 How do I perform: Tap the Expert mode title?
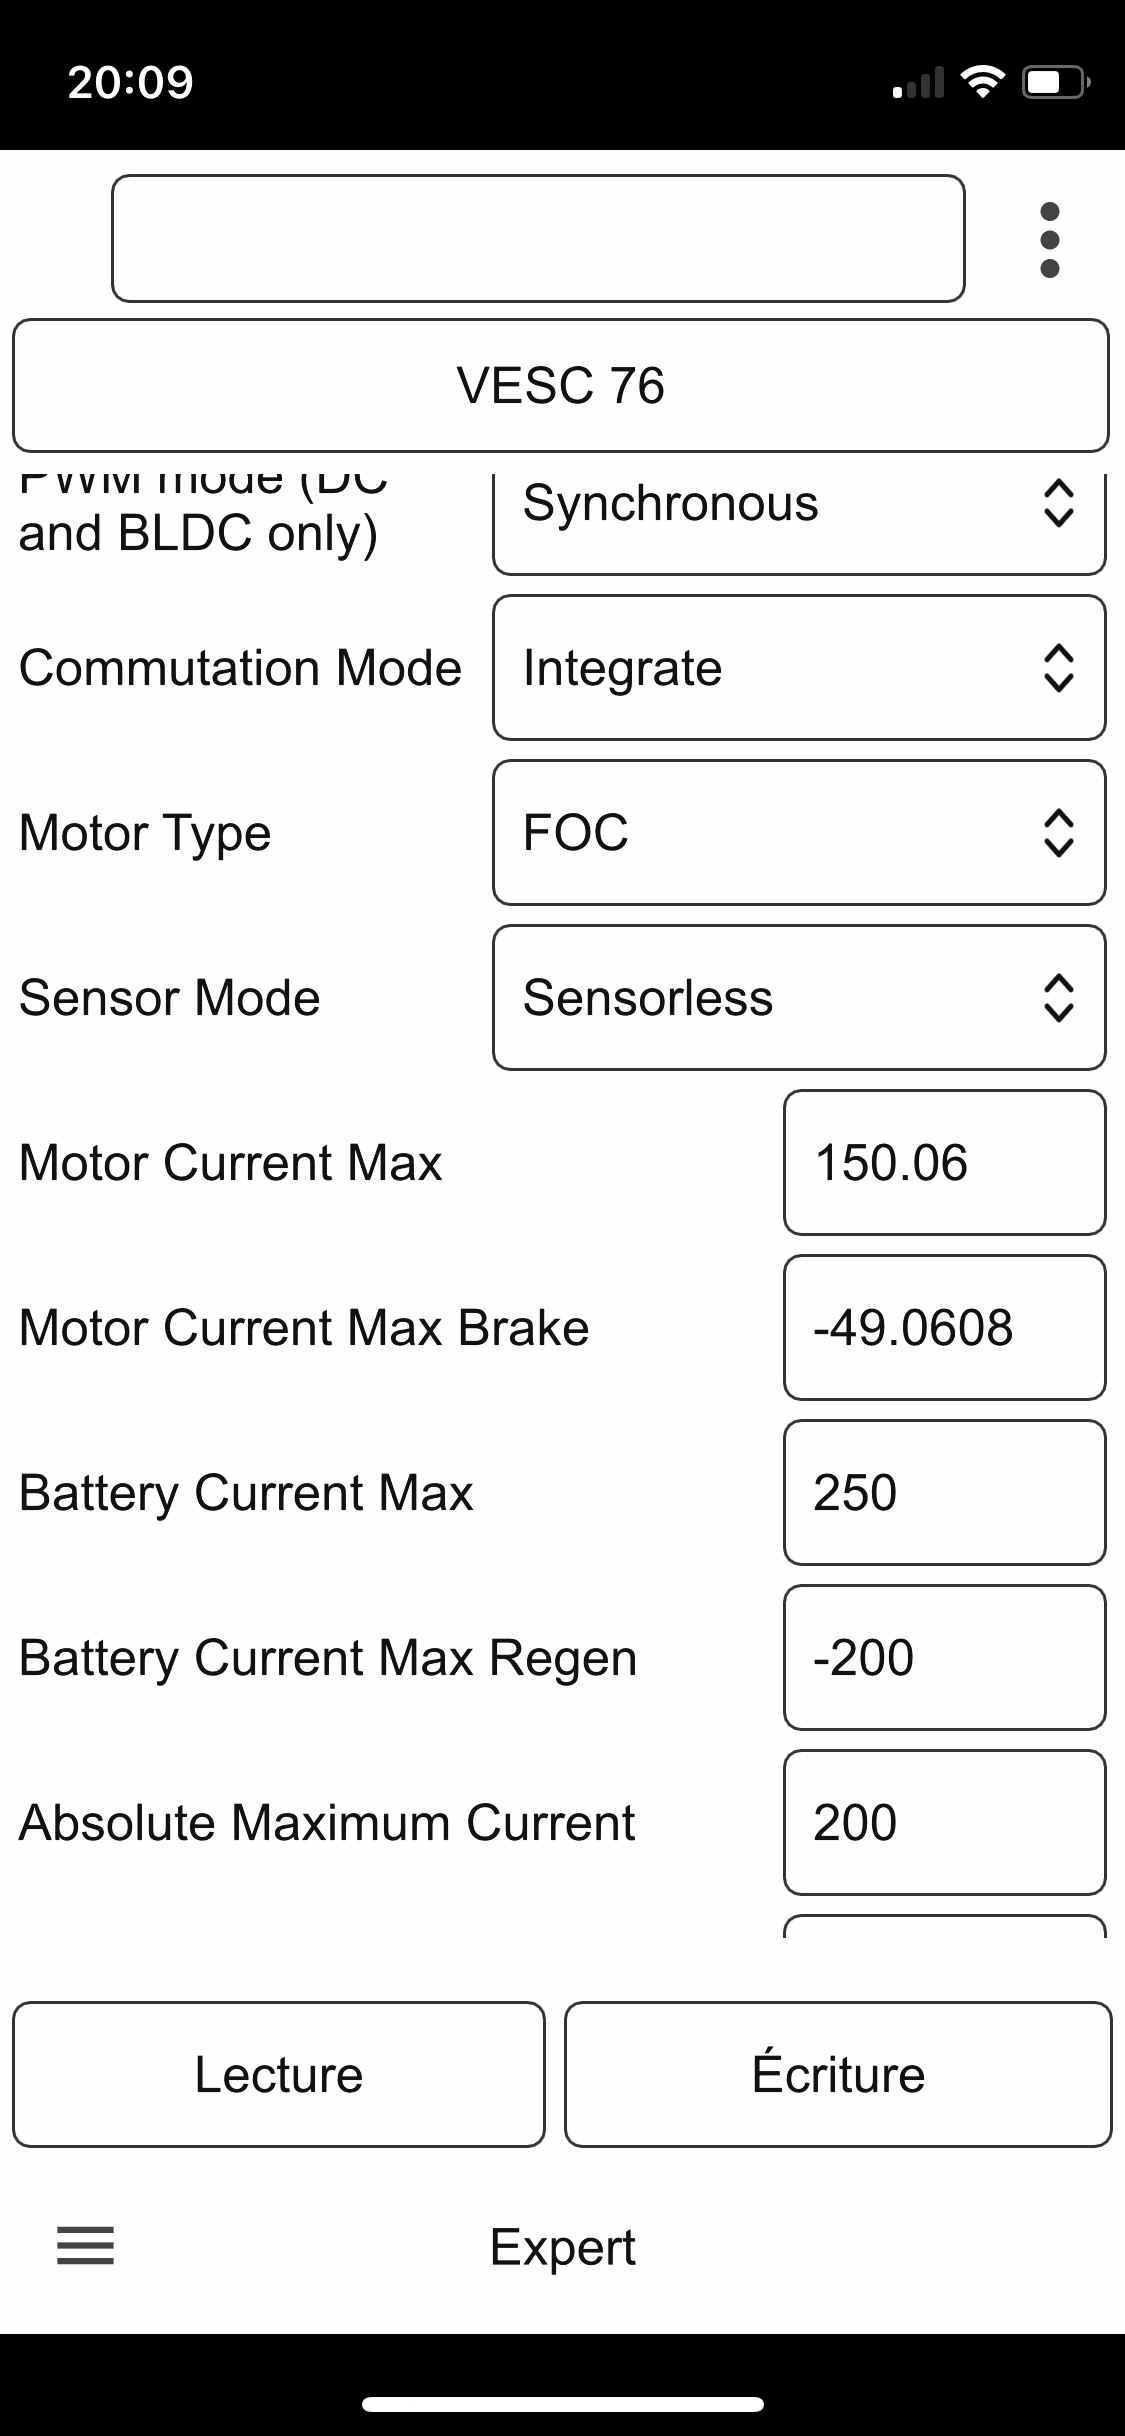pyautogui.click(x=562, y=2247)
